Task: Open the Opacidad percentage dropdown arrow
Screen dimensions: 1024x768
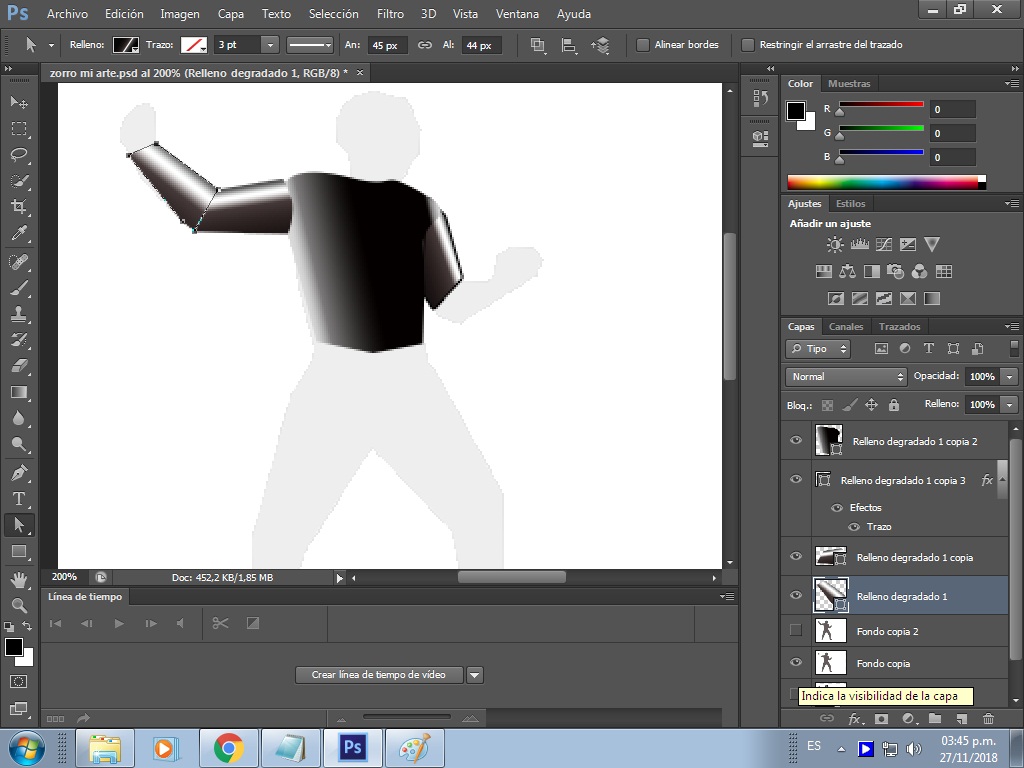Action: 1010,377
